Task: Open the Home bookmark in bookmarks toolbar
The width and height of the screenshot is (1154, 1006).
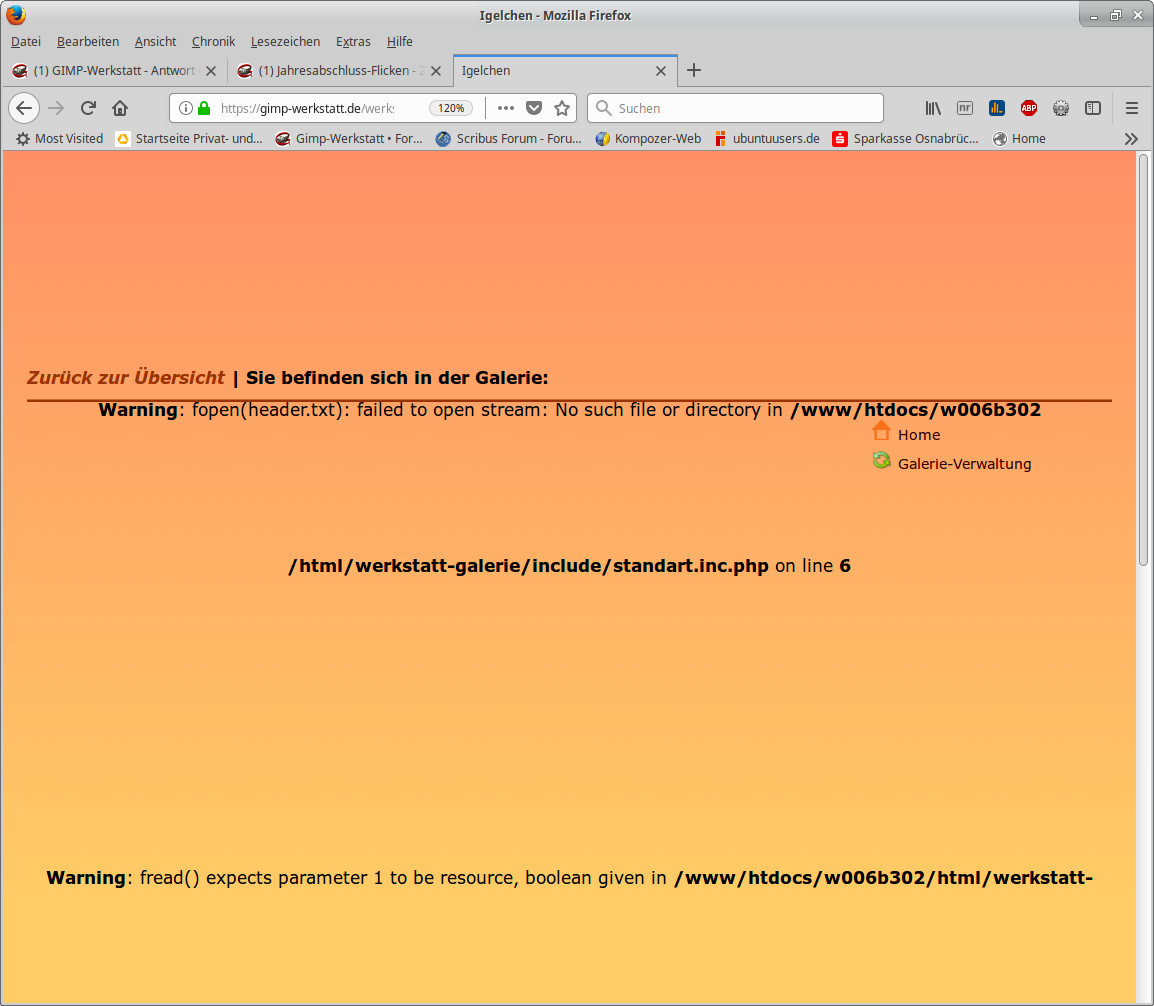Action: [1019, 138]
